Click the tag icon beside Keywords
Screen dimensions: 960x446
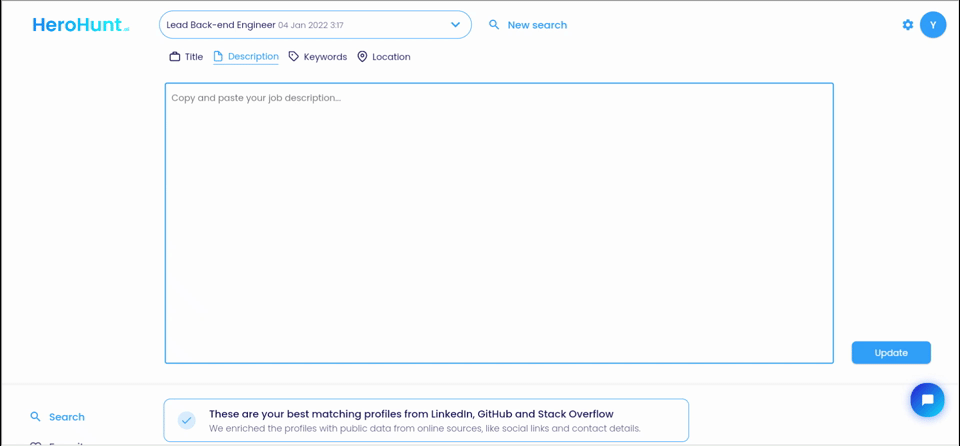click(x=294, y=57)
